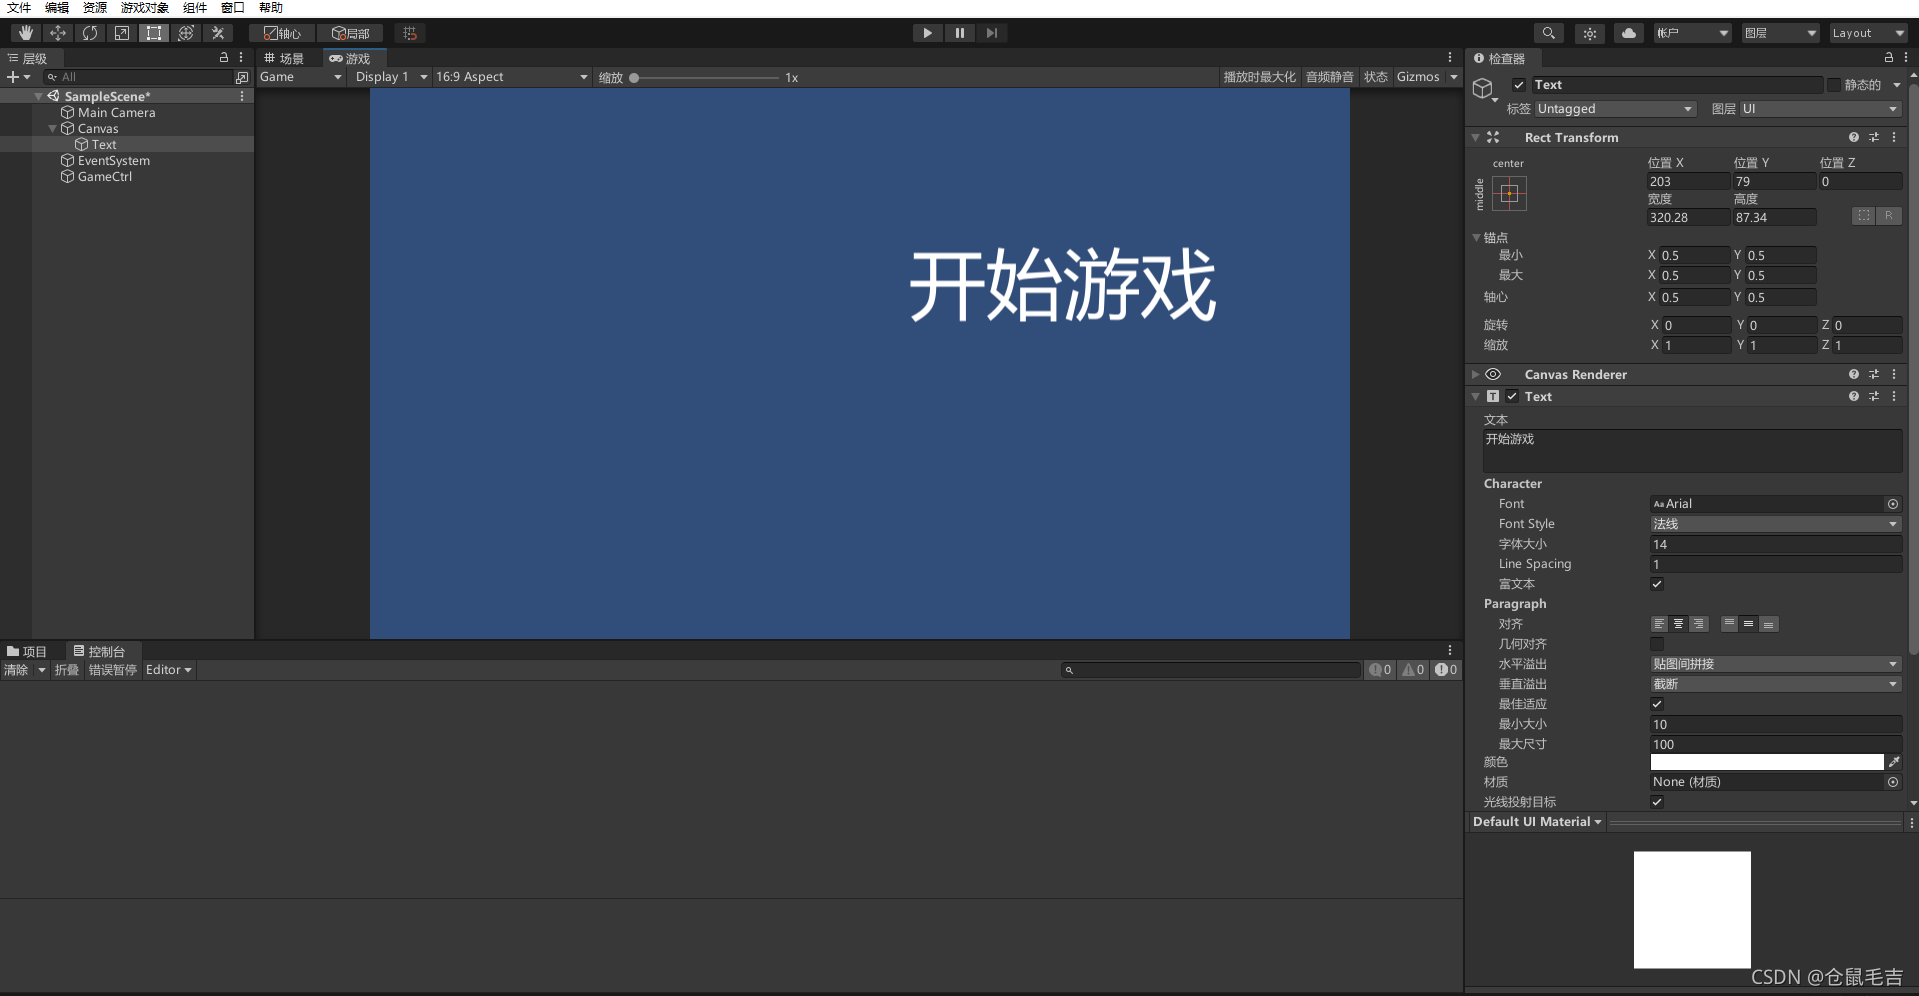Screen dimensions: 1919x996
Task: Open Text component more-options menu
Action: (x=1894, y=396)
